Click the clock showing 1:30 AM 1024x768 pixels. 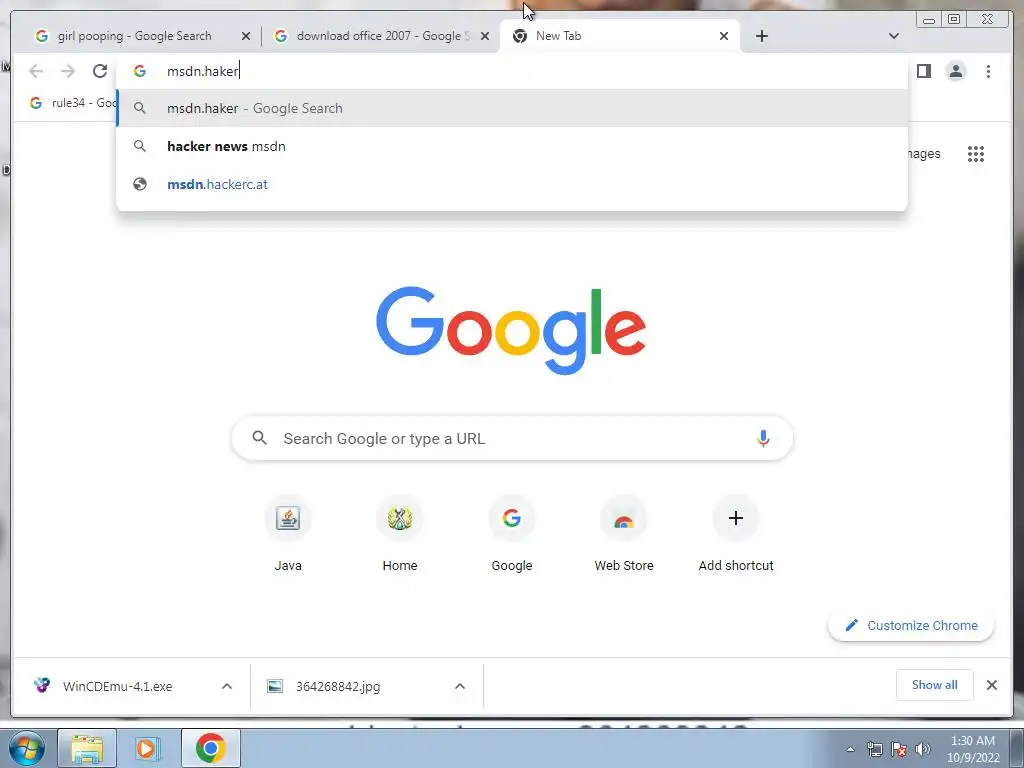coord(973,748)
